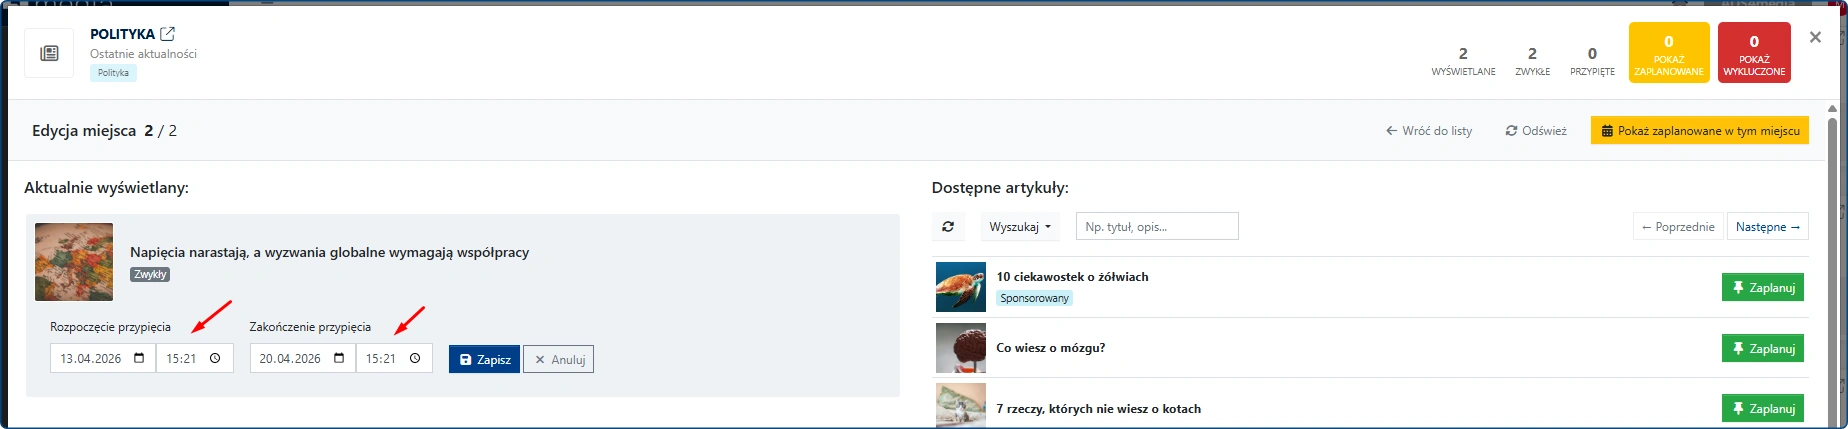This screenshot has height=429, width=1848.
Task: Focus the article search input field
Action: click(1157, 227)
